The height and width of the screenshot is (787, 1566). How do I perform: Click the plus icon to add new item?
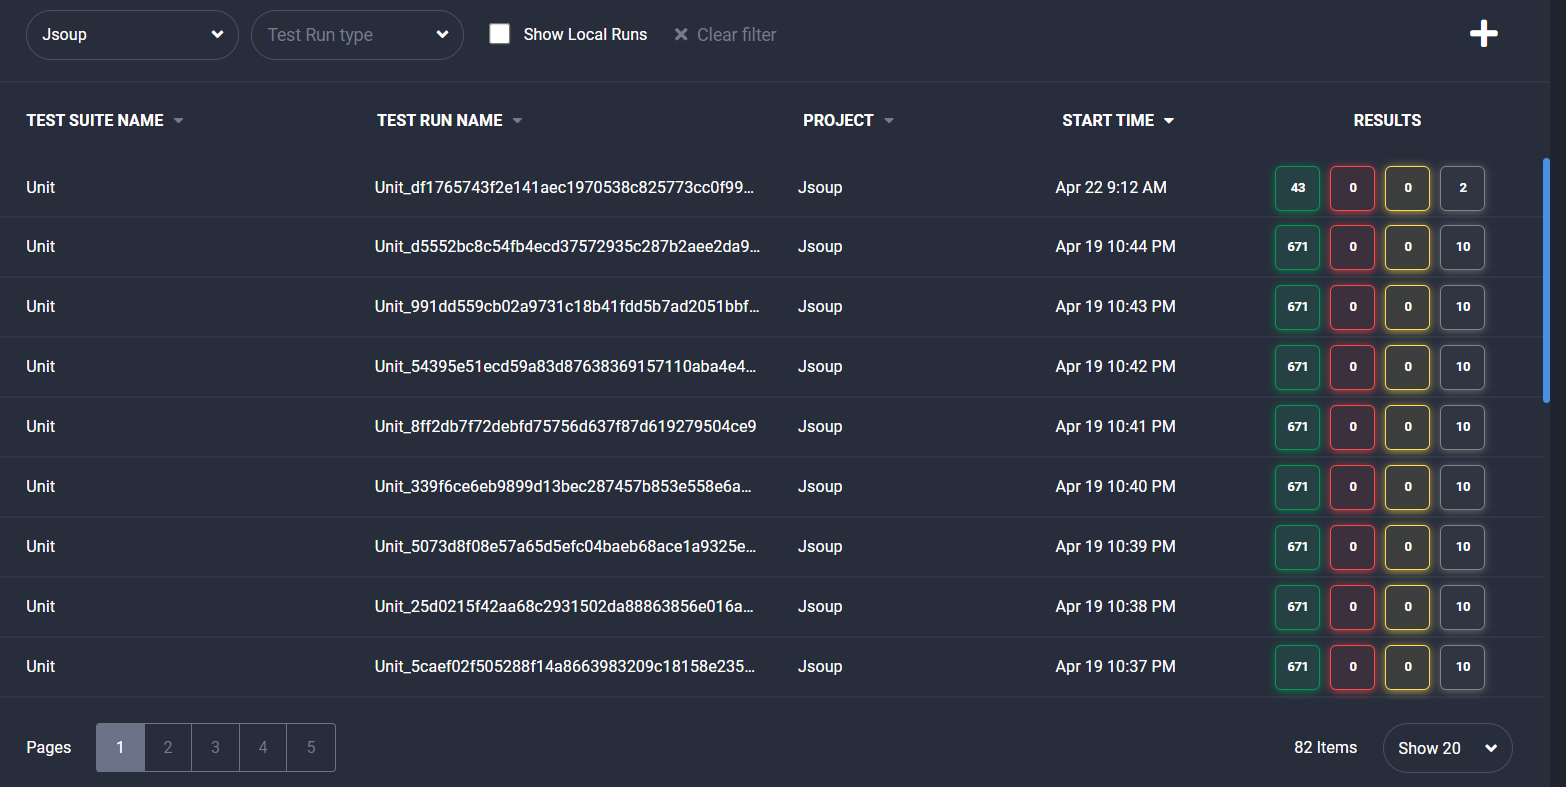point(1484,33)
